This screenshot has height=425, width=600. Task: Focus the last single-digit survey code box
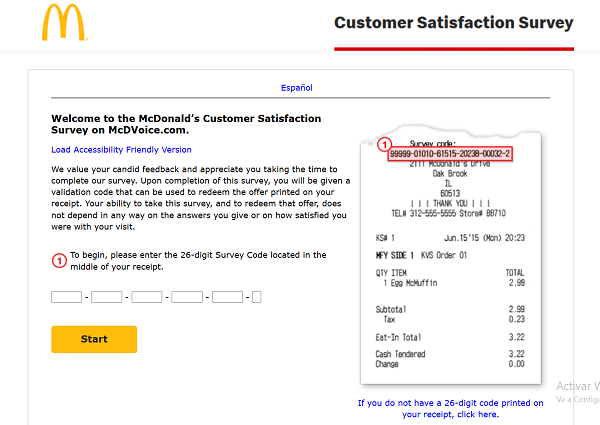256,297
